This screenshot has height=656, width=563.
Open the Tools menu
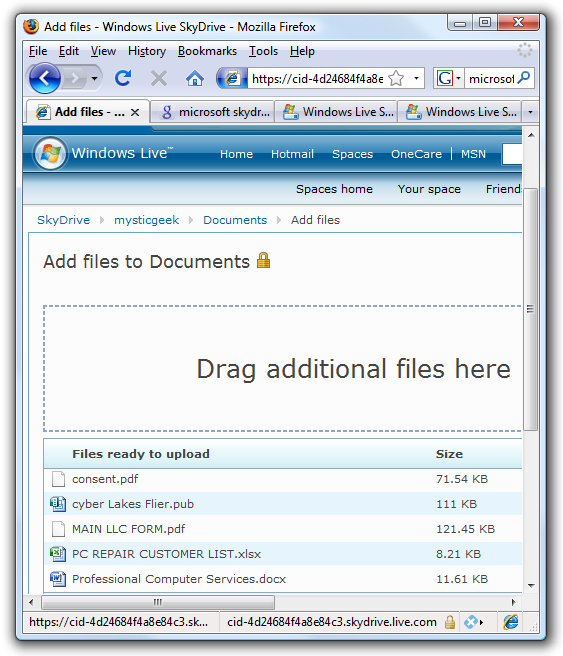coord(263,51)
